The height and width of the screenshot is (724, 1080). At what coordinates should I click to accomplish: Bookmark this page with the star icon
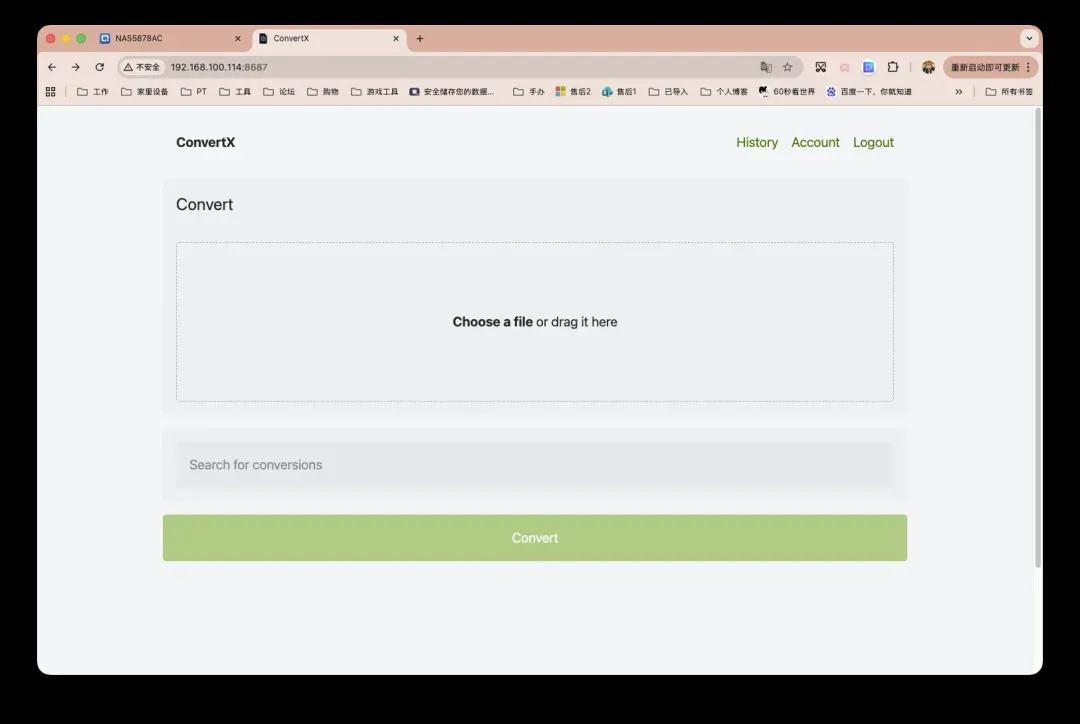(x=787, y=67)
